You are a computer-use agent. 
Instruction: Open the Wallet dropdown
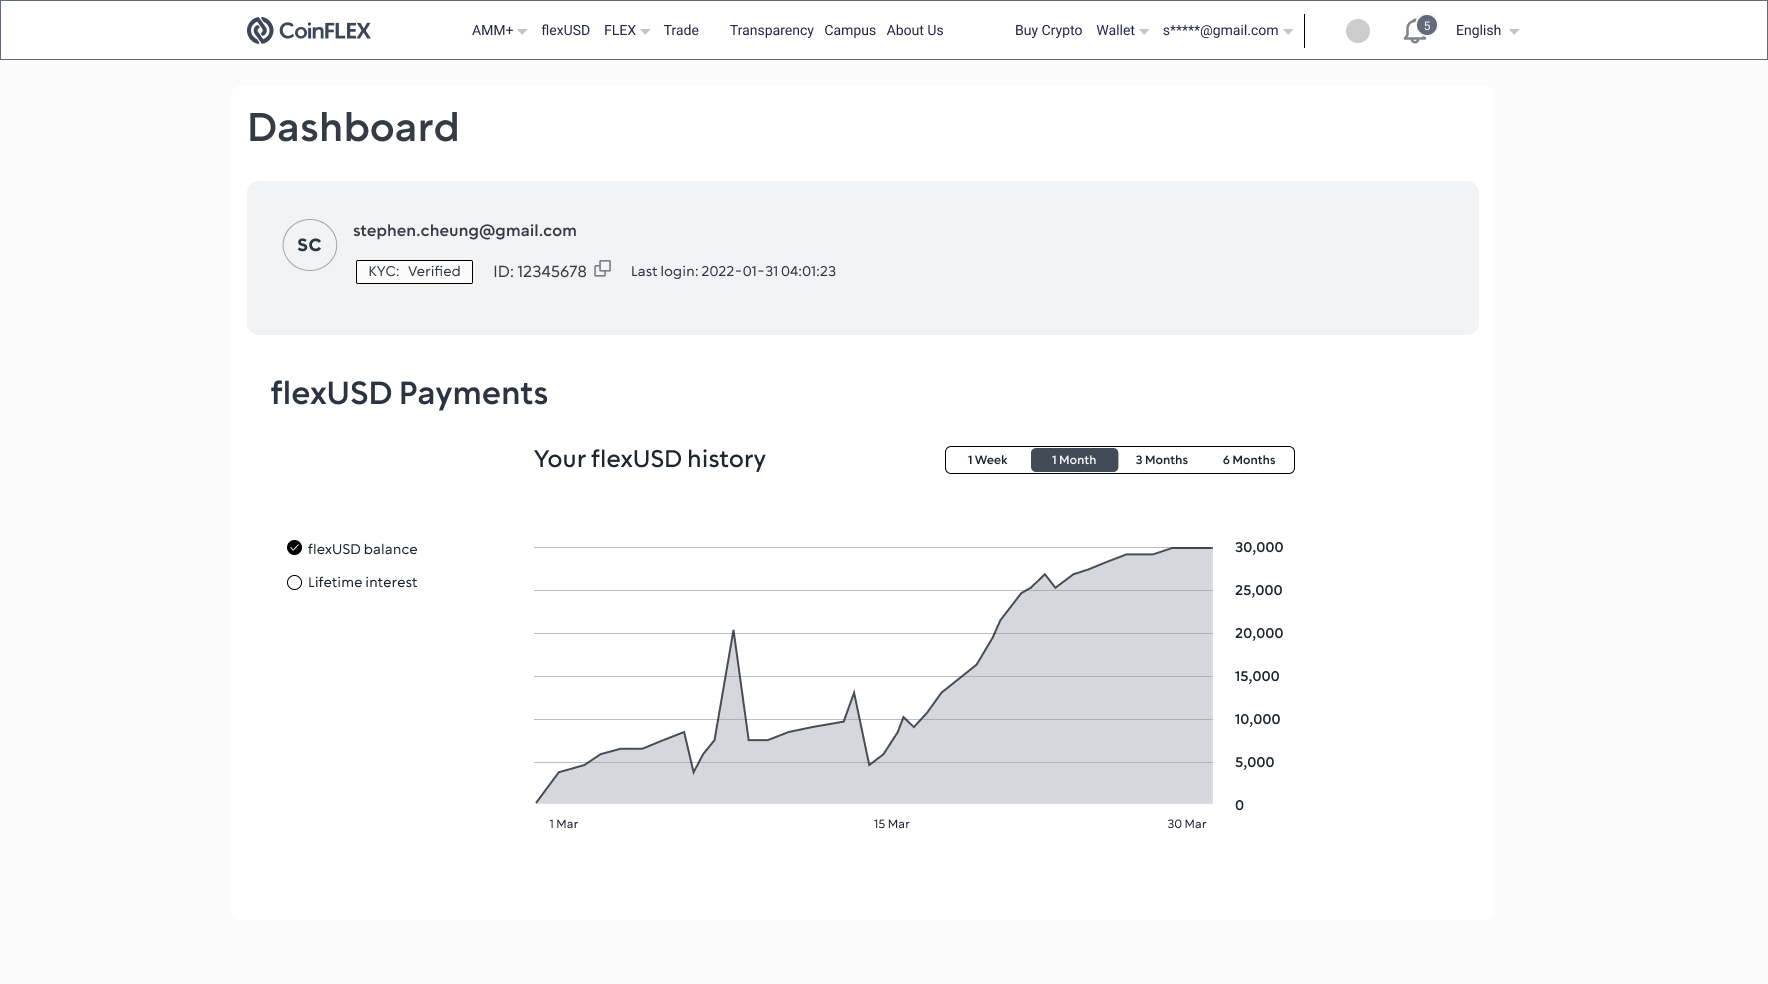(1122, 31)
